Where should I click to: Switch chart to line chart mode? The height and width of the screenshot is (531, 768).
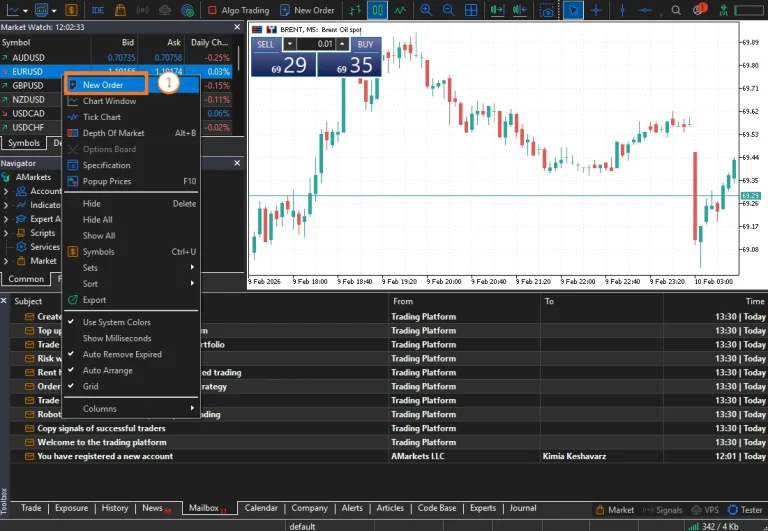(x=400, y=10)
